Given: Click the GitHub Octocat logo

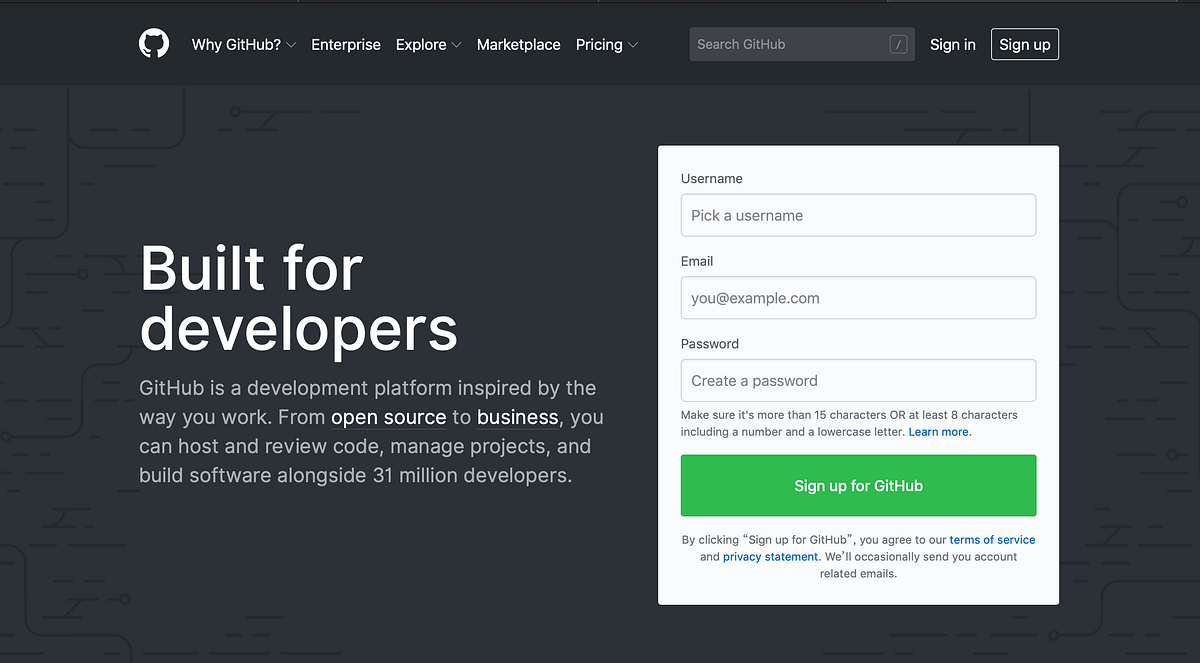Looking at the screenshot, I should (154, 44).
